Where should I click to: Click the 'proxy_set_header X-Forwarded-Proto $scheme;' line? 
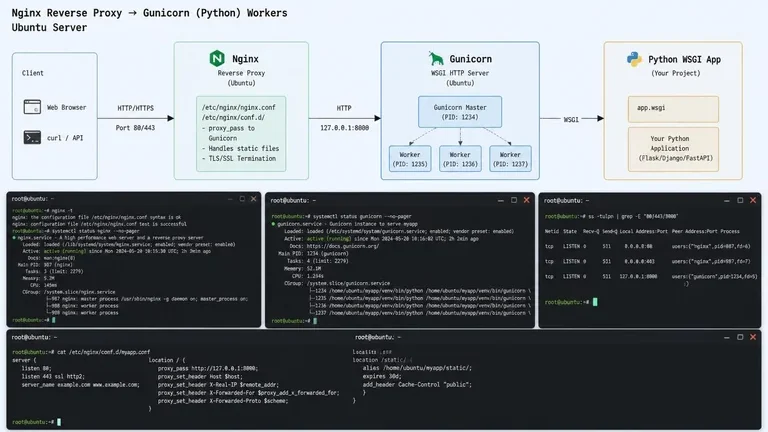(x=223, y=401)
